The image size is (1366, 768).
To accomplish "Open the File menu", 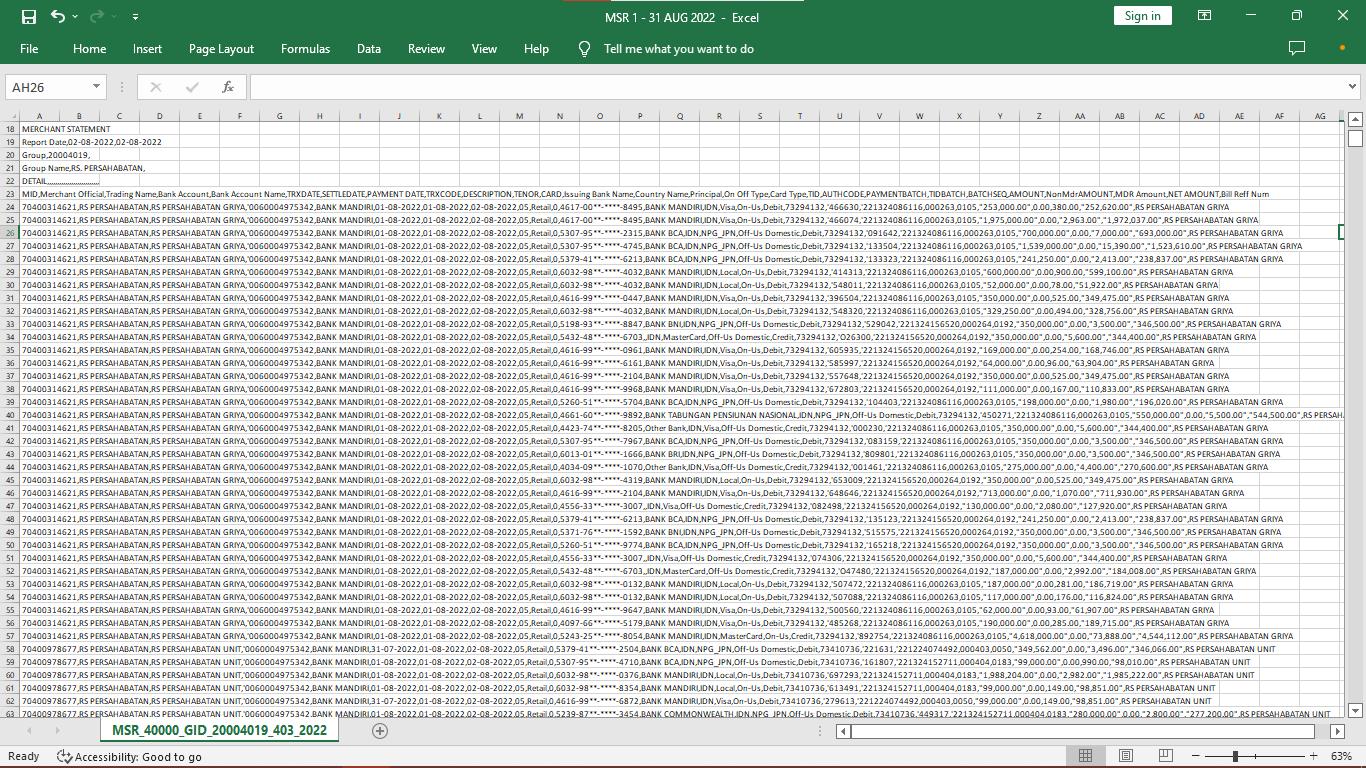I will (29, 48).
